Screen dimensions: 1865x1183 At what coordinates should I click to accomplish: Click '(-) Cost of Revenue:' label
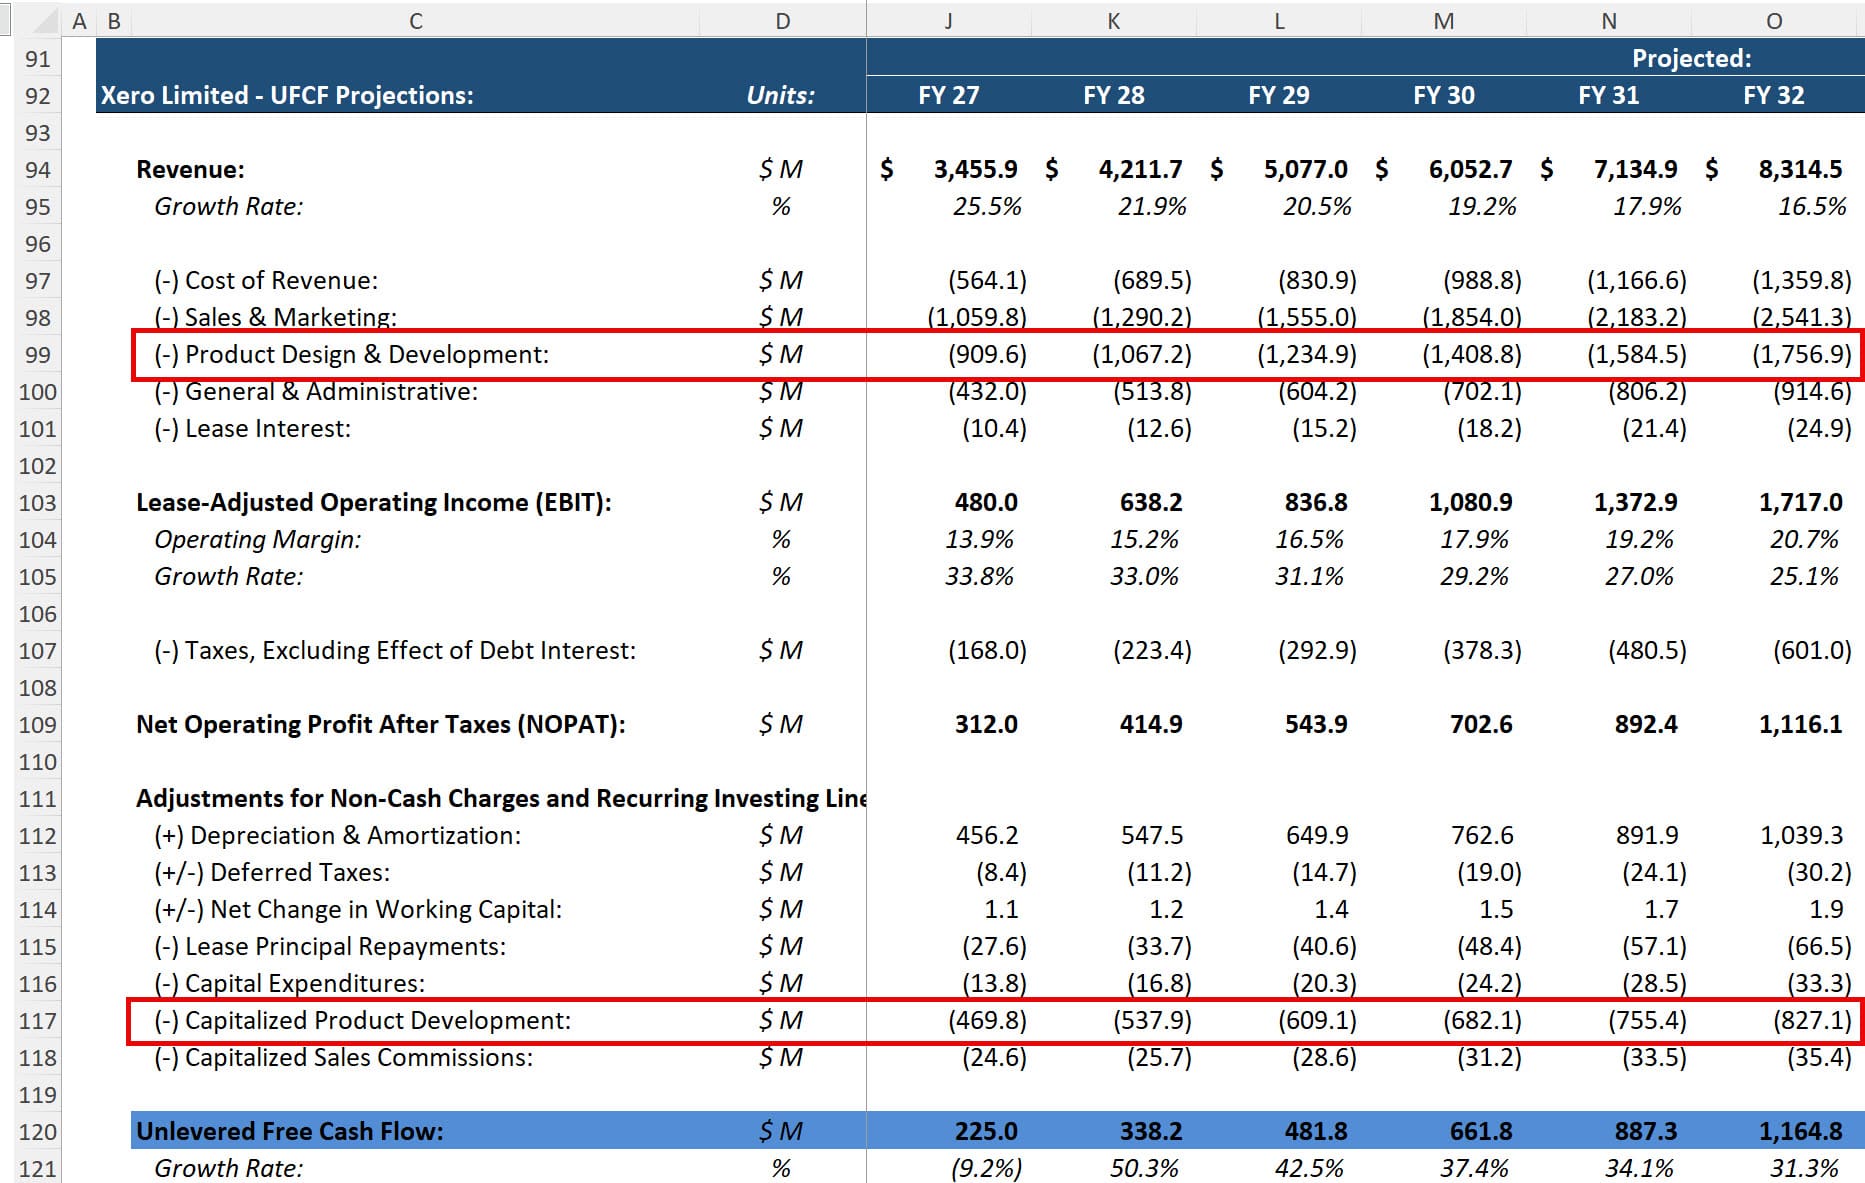pos(266,281)
